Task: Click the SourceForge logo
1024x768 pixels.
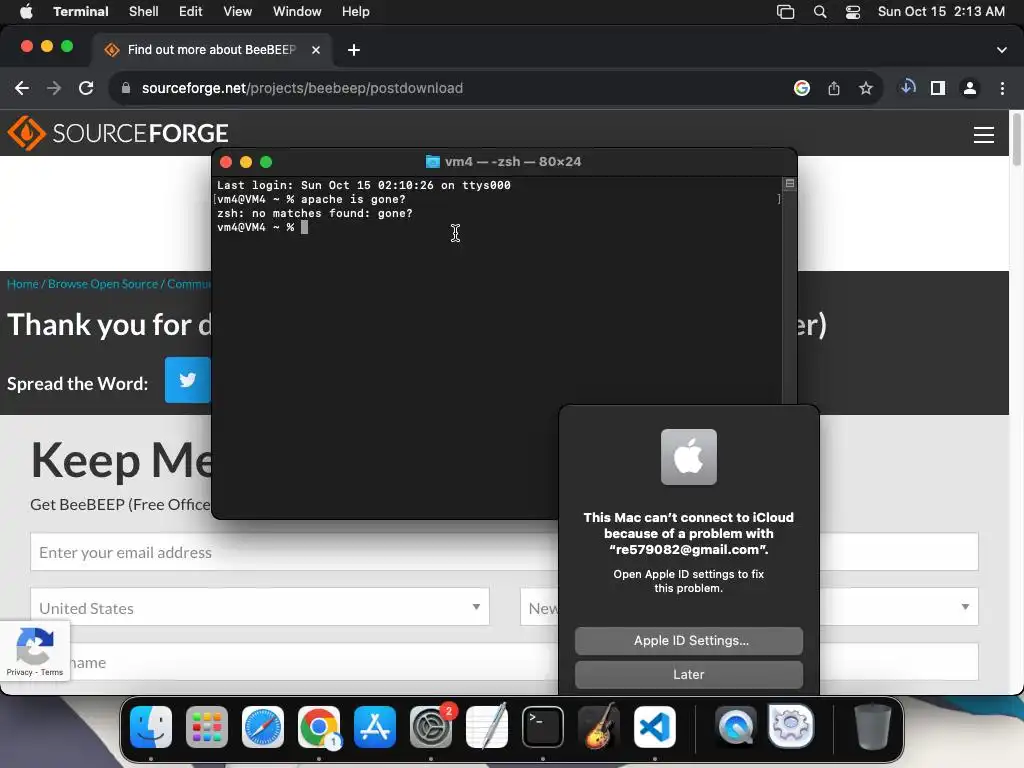Action: pos(118,133)
